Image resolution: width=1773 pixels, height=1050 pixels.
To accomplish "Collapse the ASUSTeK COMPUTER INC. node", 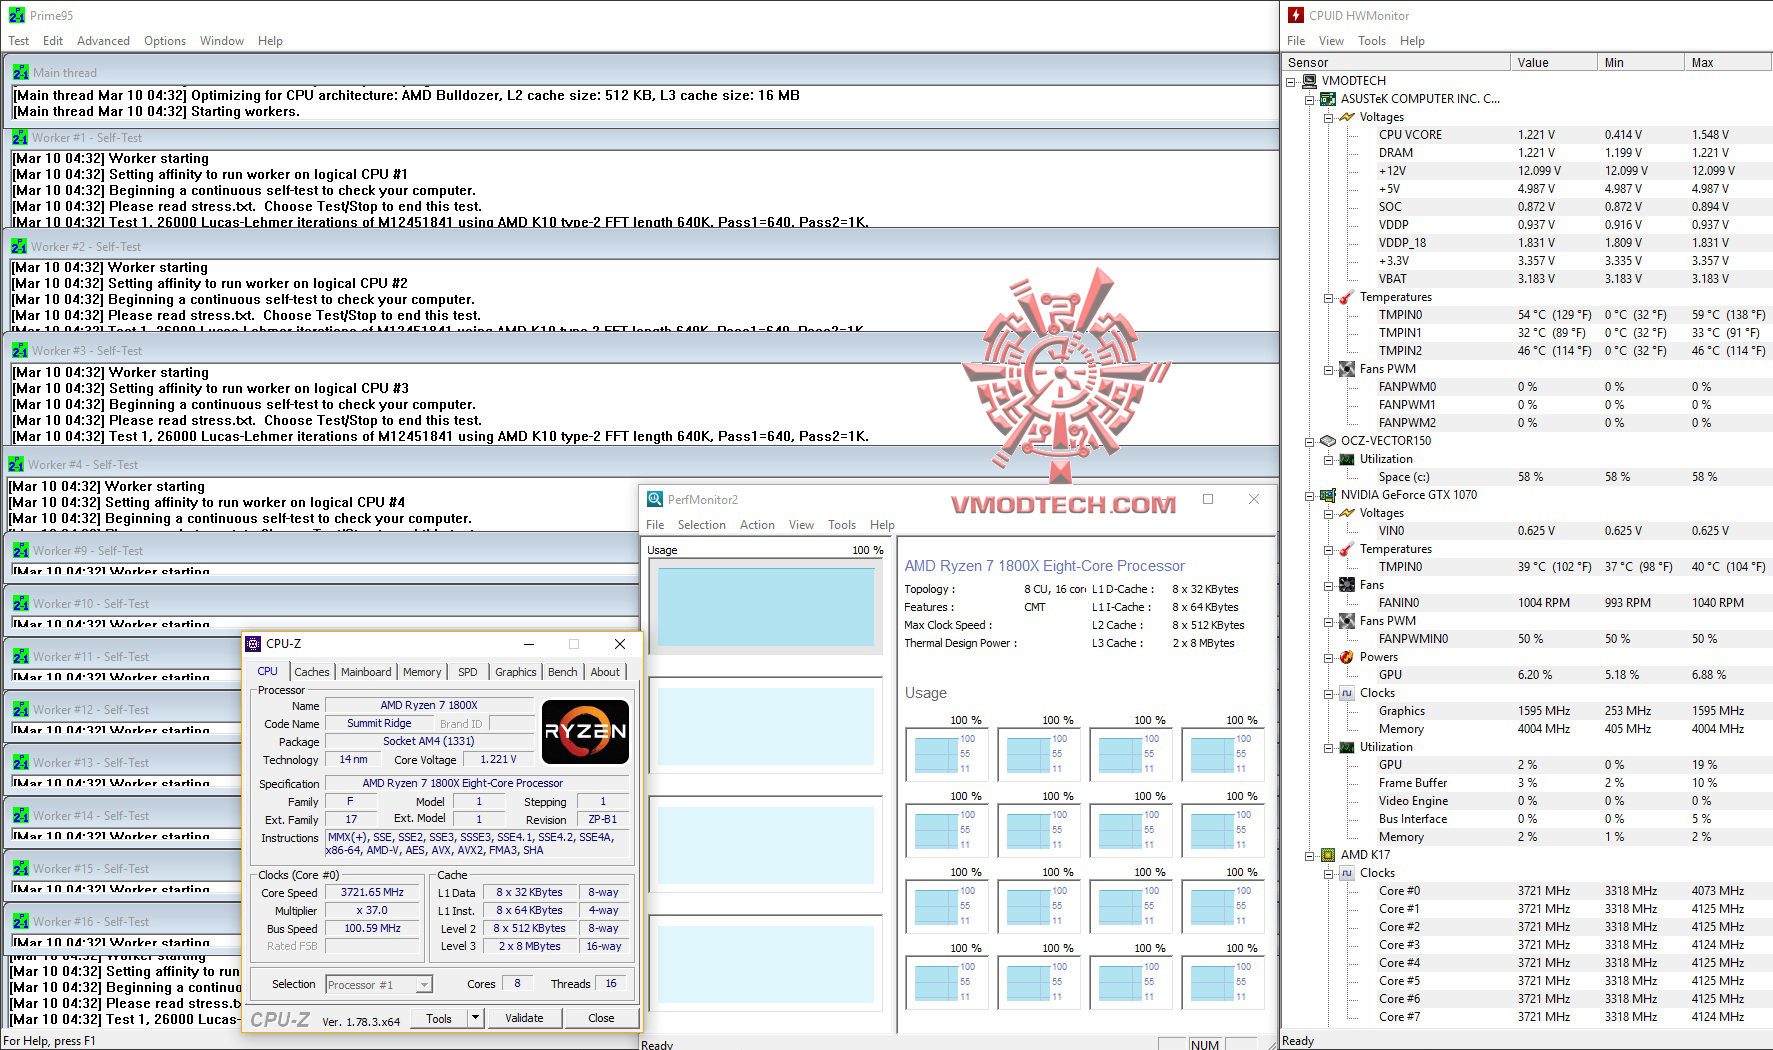I will coord(1310,99).
